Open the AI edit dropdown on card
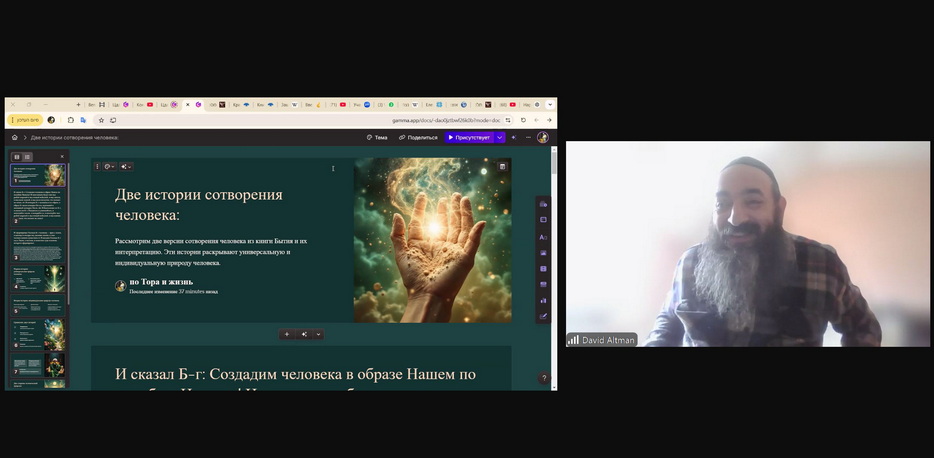 tap(126, 167)
